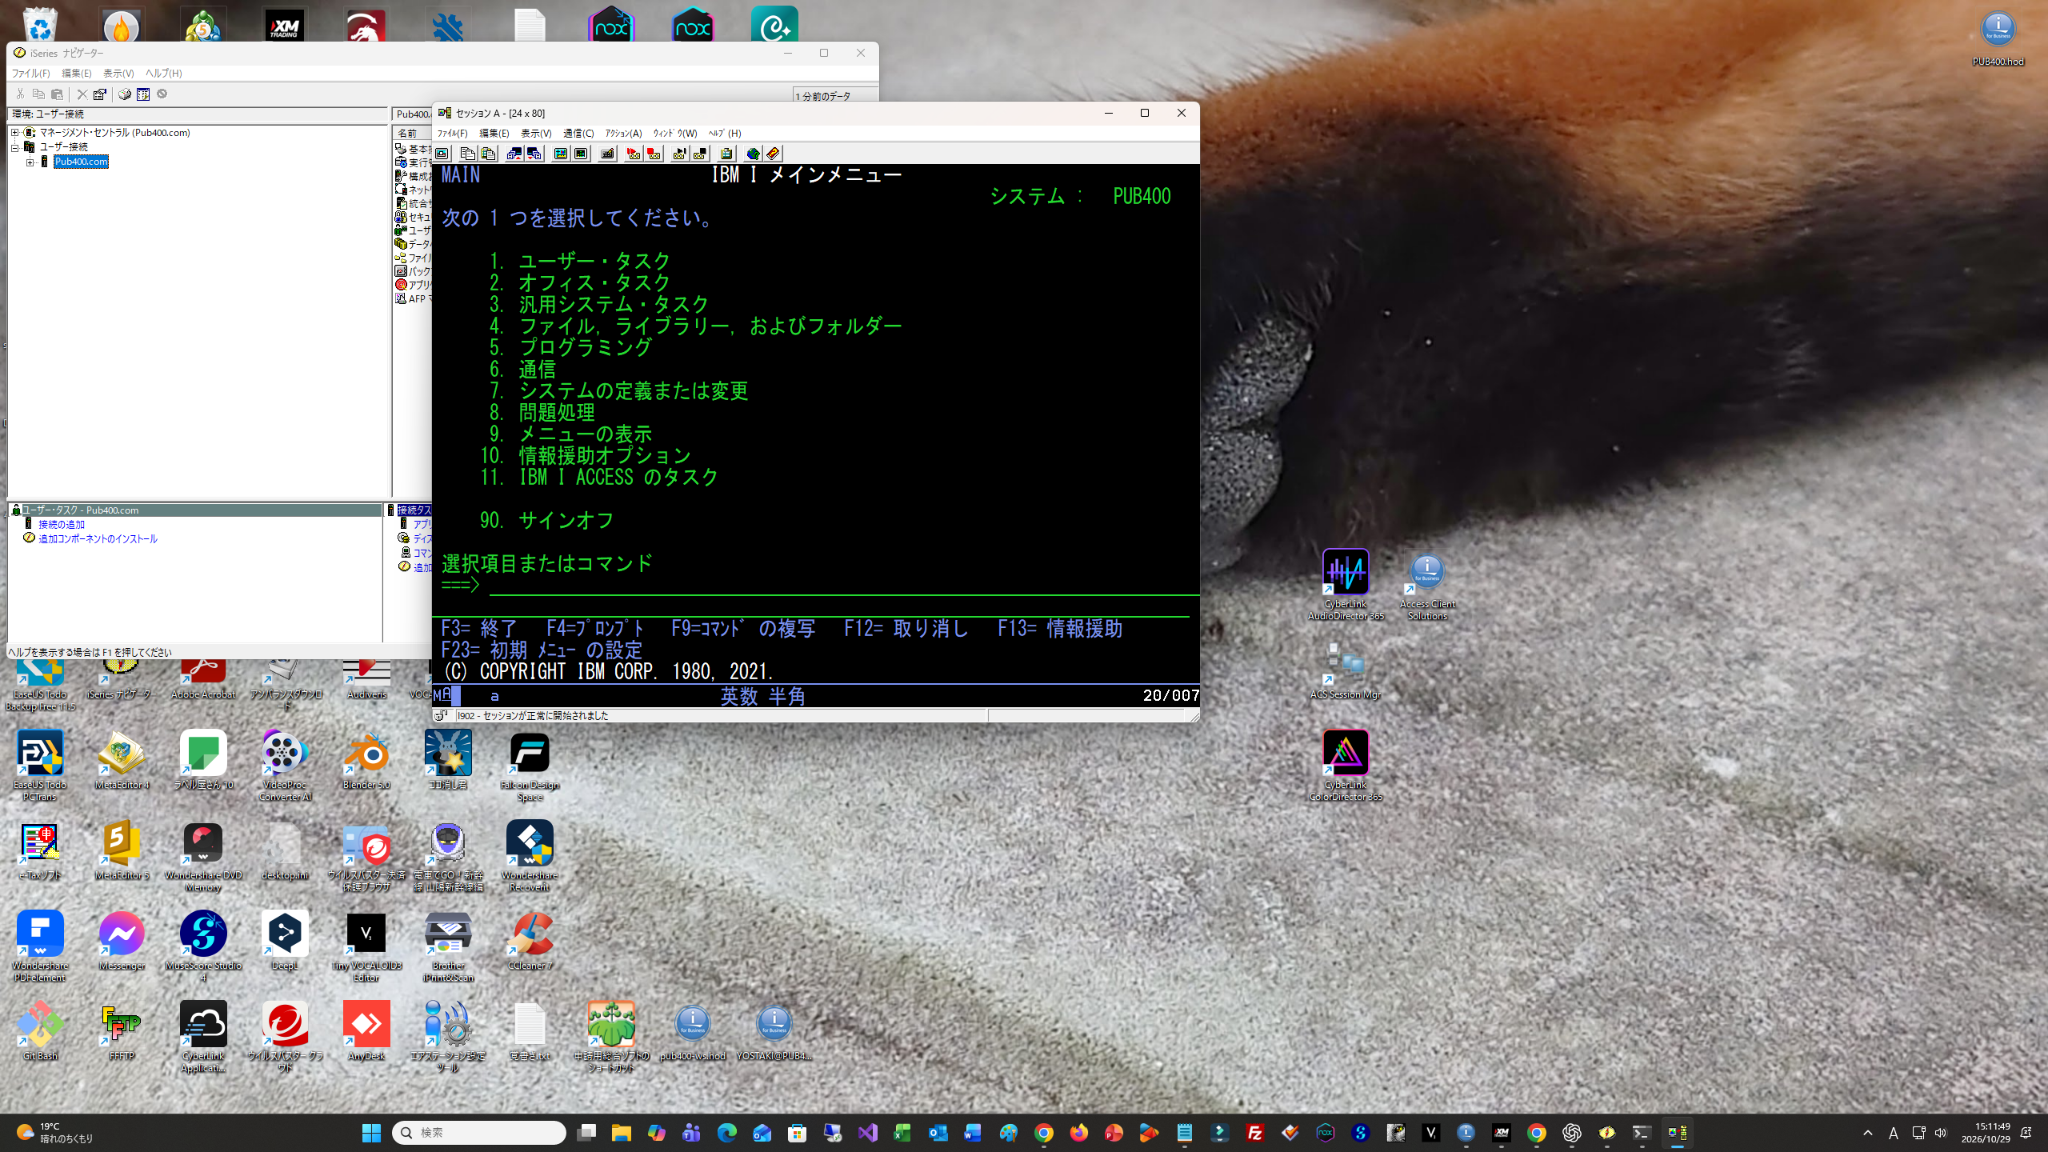
Task: Click the record macro red icon in Session A
Action: [633, 153]
